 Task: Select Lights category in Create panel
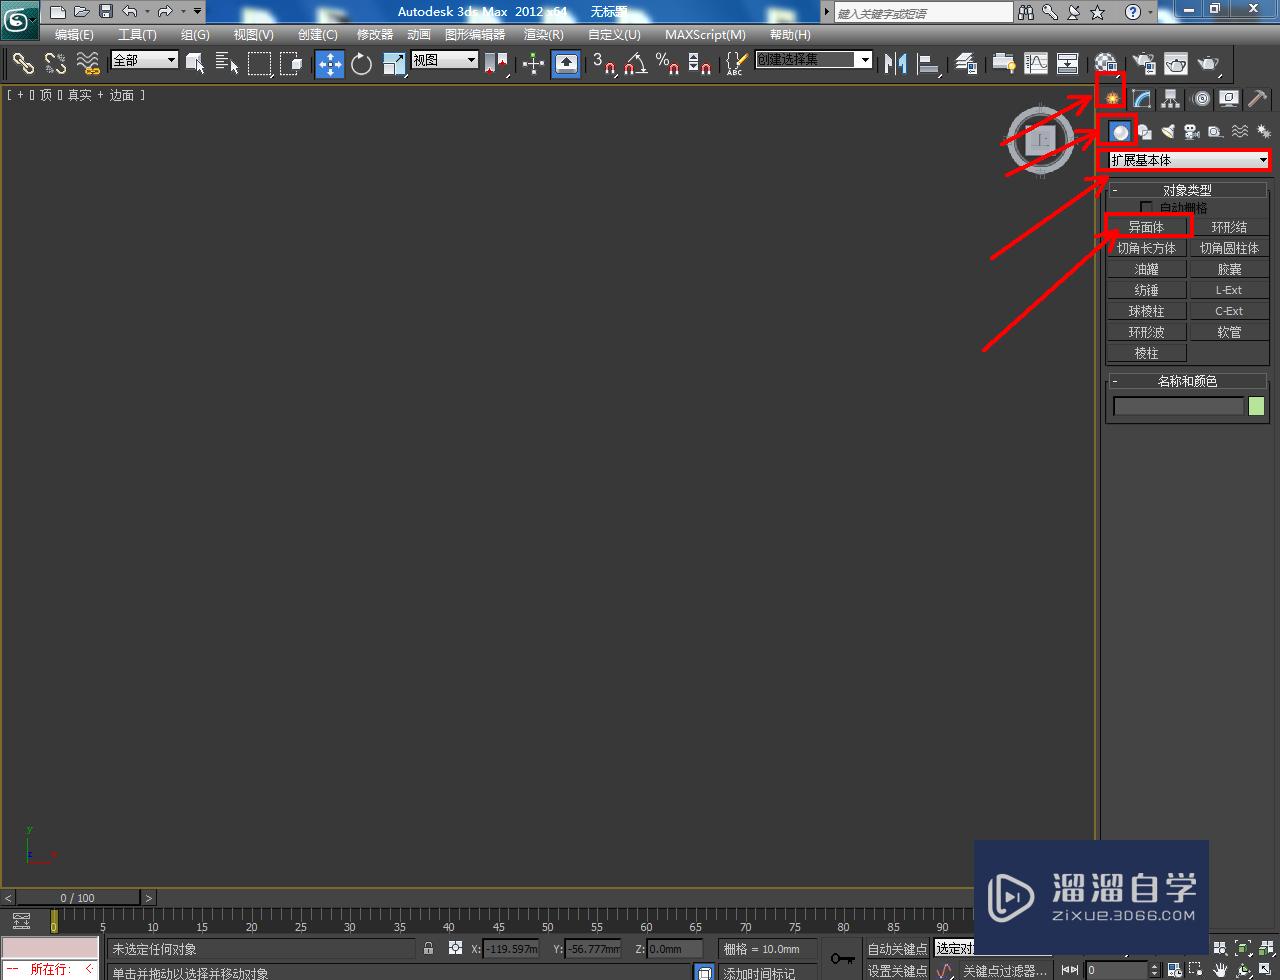tap(1168, 131)
